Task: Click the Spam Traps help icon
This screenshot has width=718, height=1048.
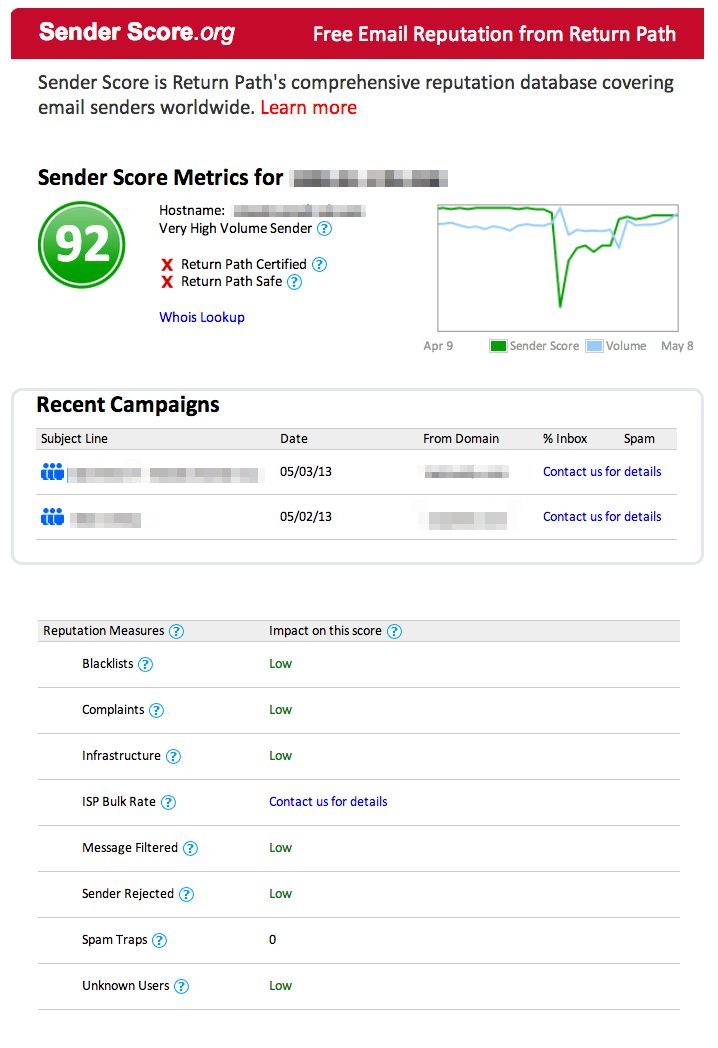Action: (x=159, y=940)
